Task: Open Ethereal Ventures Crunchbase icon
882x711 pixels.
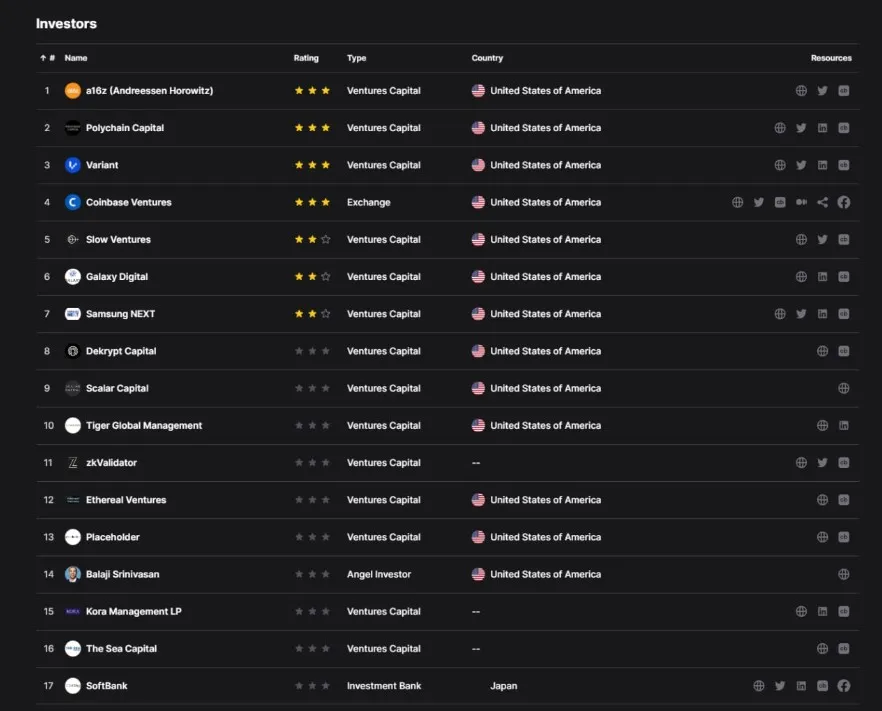Action: (844, 500)
